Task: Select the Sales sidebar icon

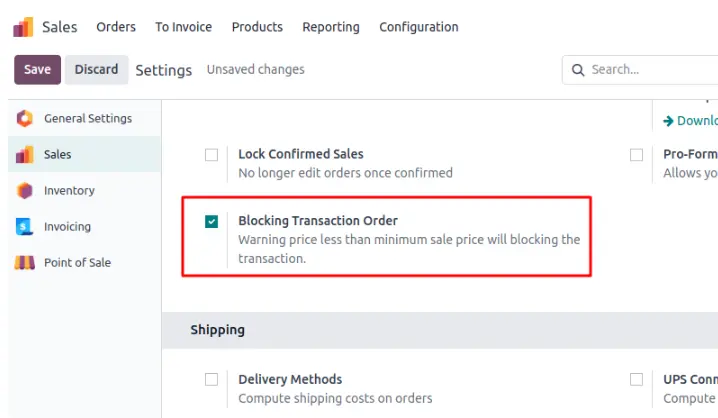Action: point(25,155)
